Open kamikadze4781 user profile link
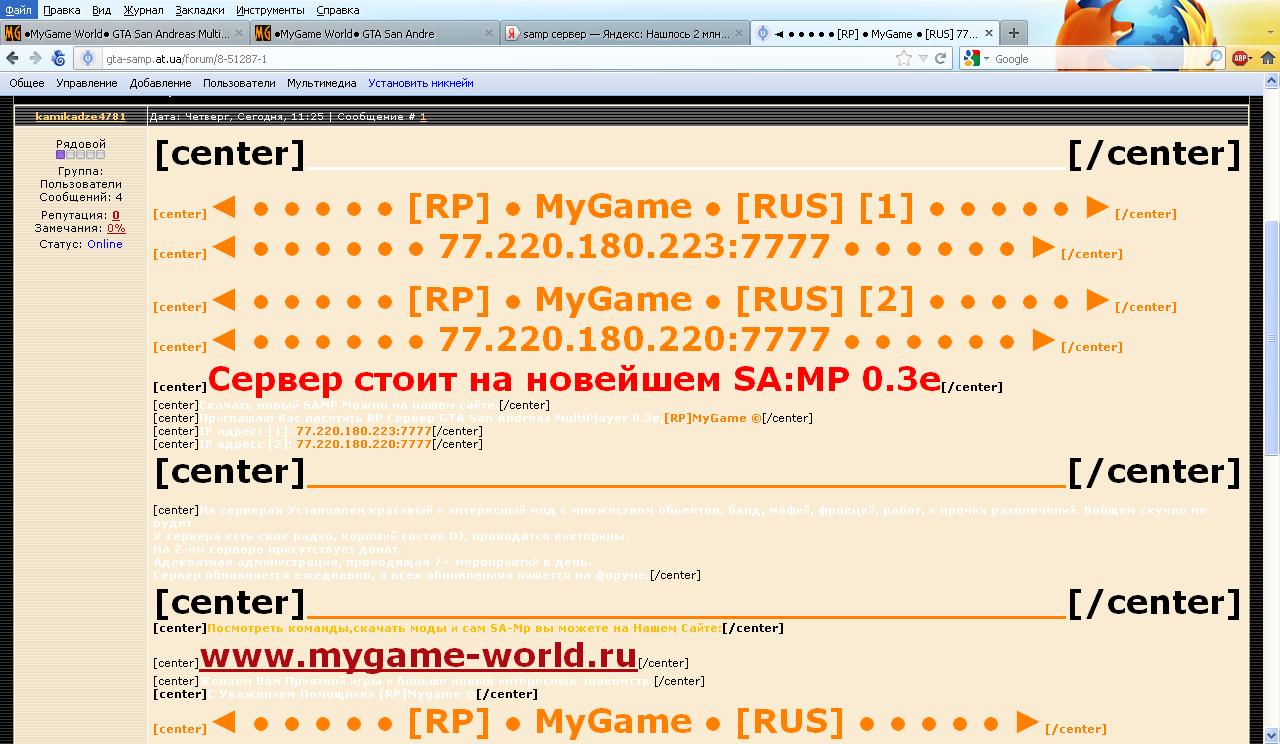 tap(81, 116)
